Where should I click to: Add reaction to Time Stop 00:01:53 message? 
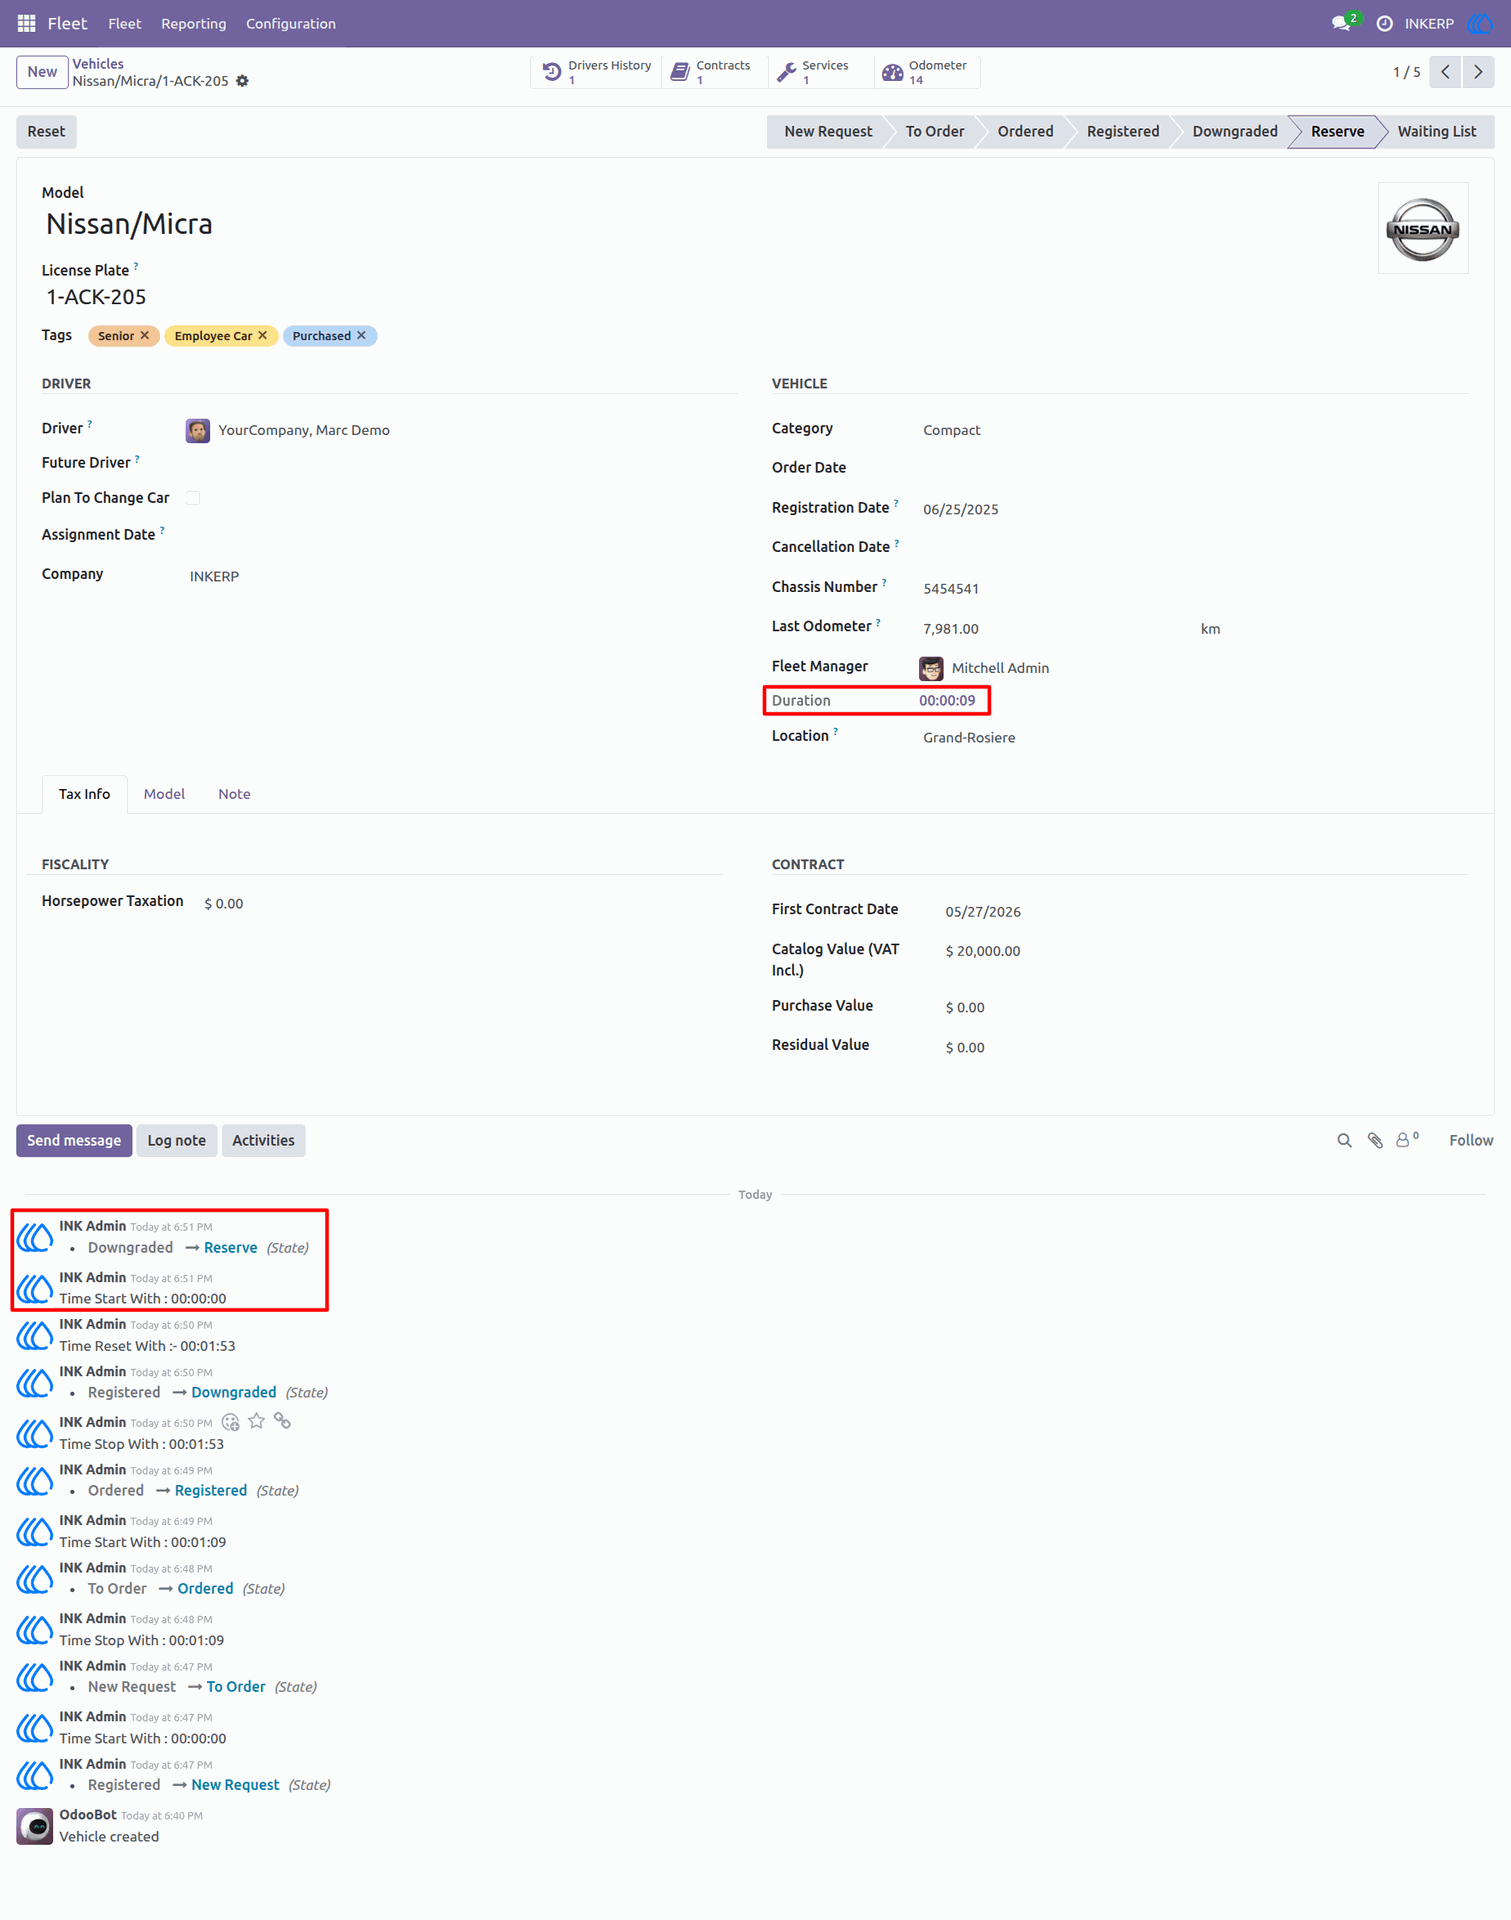tap(231, 1422)
